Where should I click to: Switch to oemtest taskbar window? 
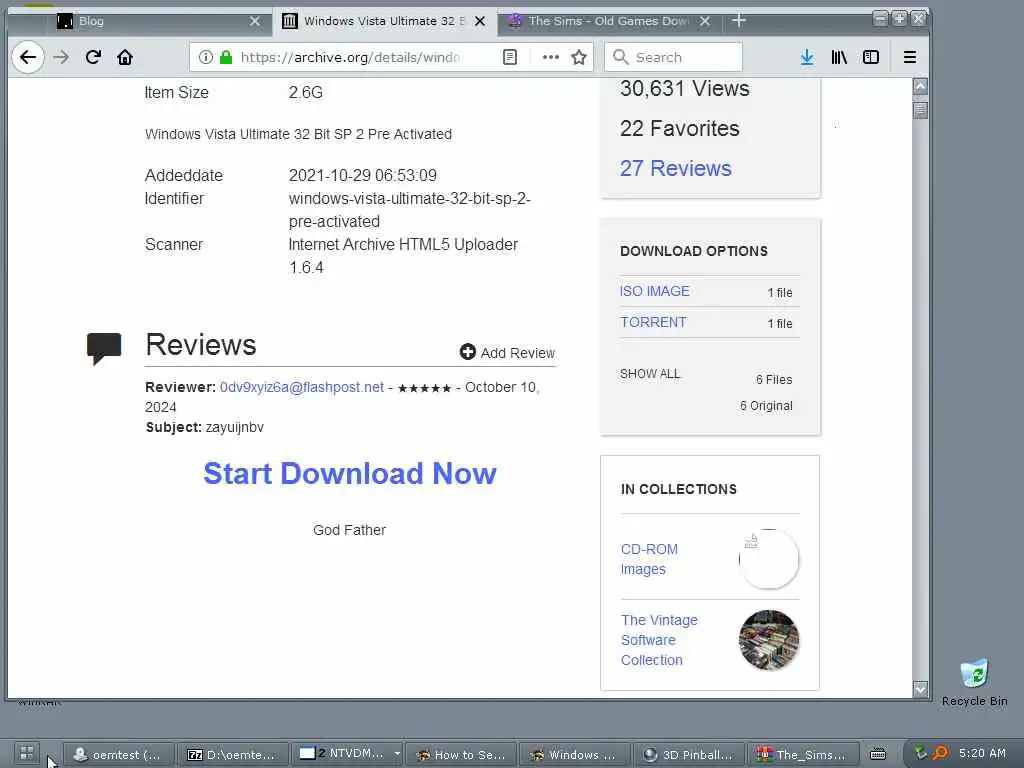121,754
